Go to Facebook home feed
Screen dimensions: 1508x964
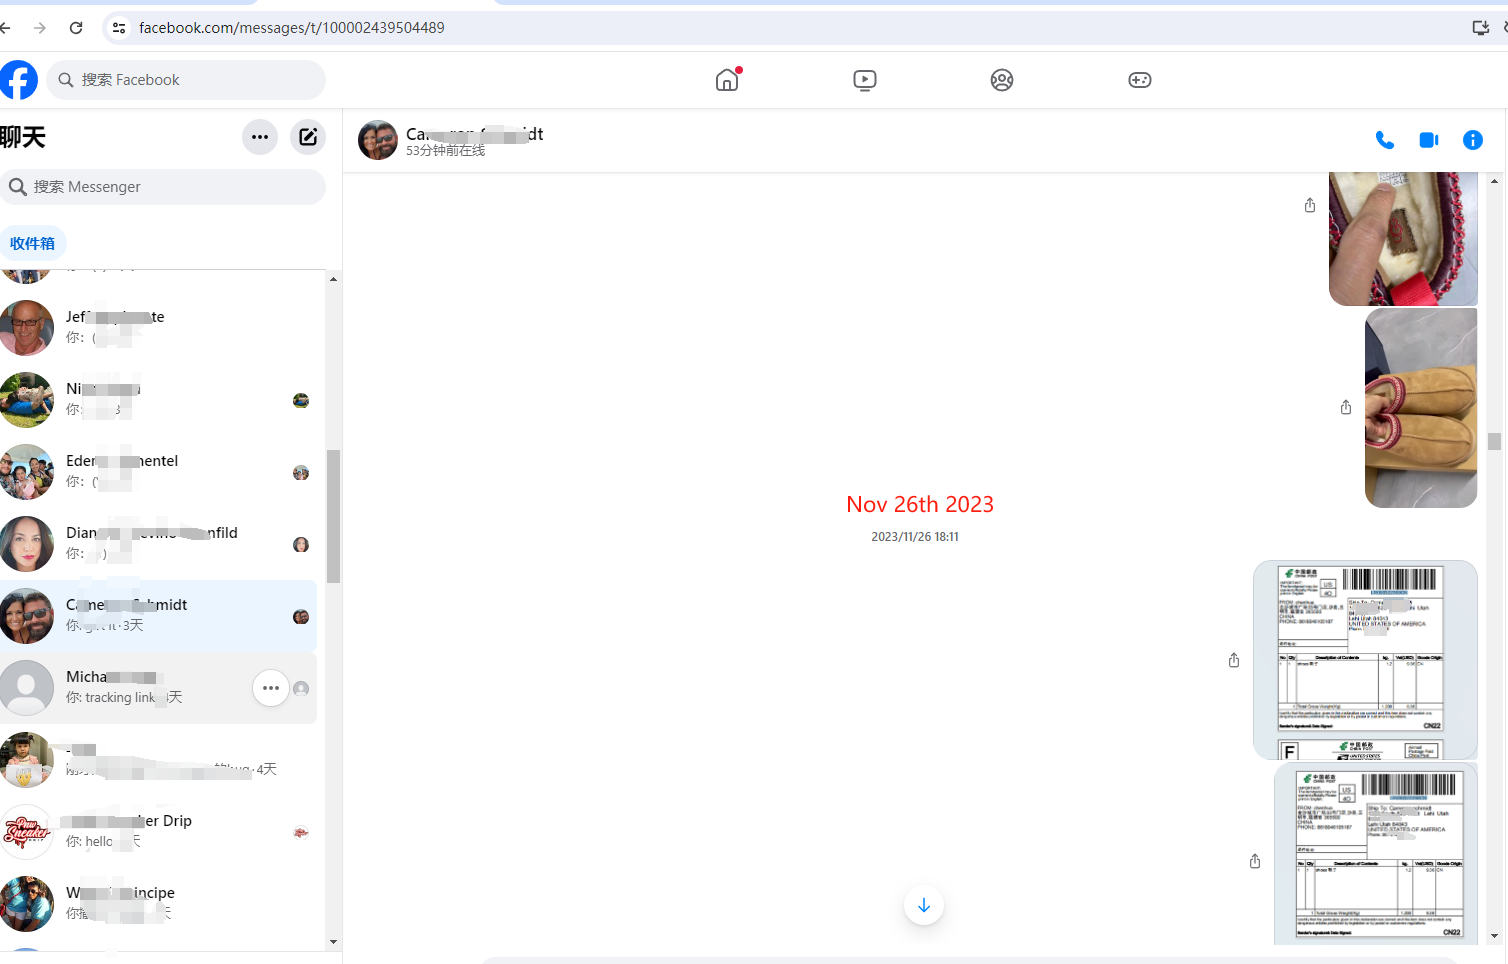(727, 80)
